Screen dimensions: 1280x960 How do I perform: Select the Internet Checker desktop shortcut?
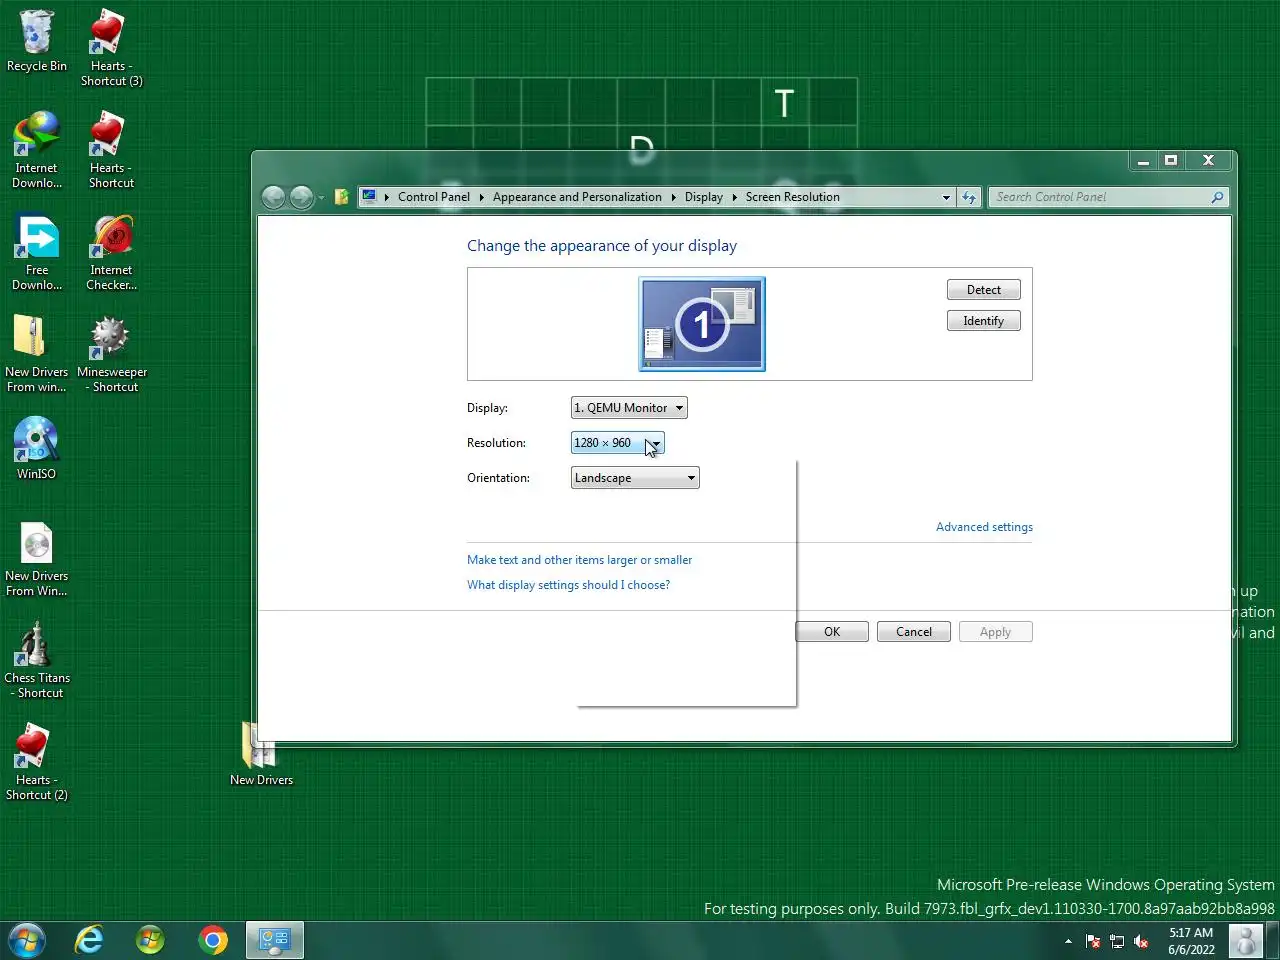(111, 252)
